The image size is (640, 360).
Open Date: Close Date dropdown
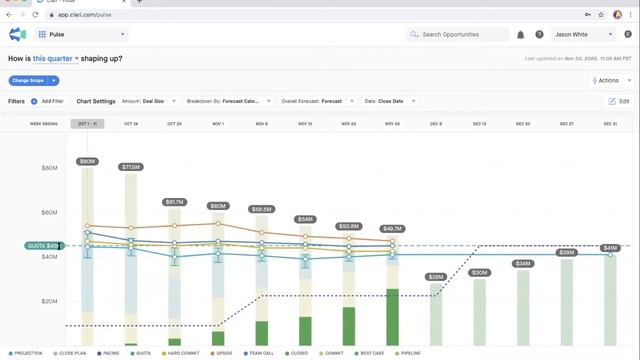tap(390, 101)
